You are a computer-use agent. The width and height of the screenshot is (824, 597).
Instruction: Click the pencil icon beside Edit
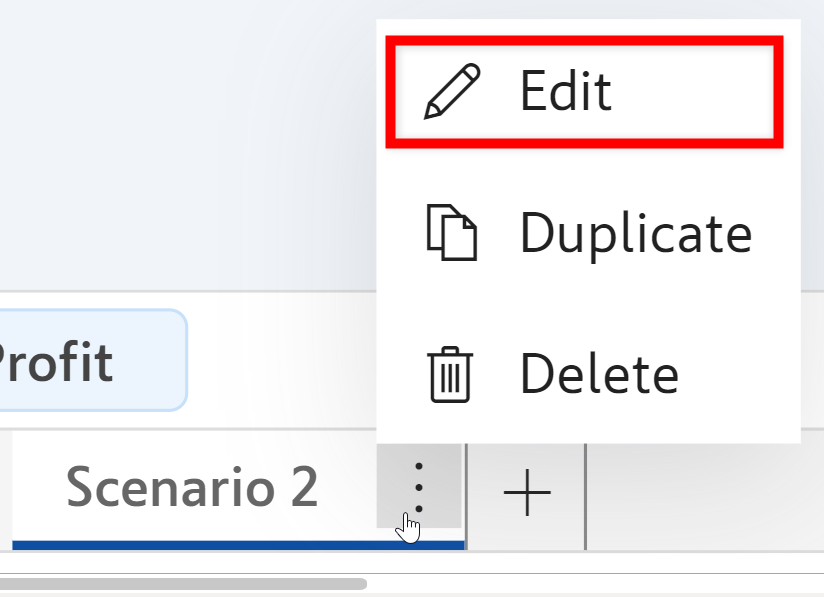[x=452, y=91]
